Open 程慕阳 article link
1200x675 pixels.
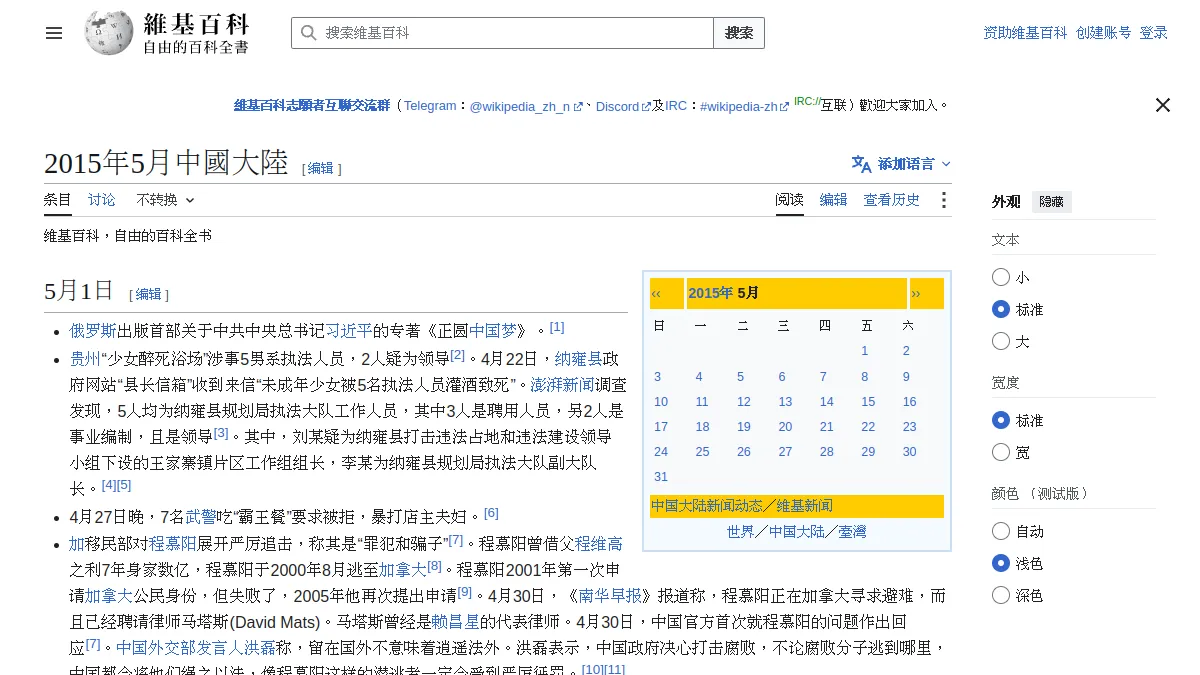tap(172, 544)
